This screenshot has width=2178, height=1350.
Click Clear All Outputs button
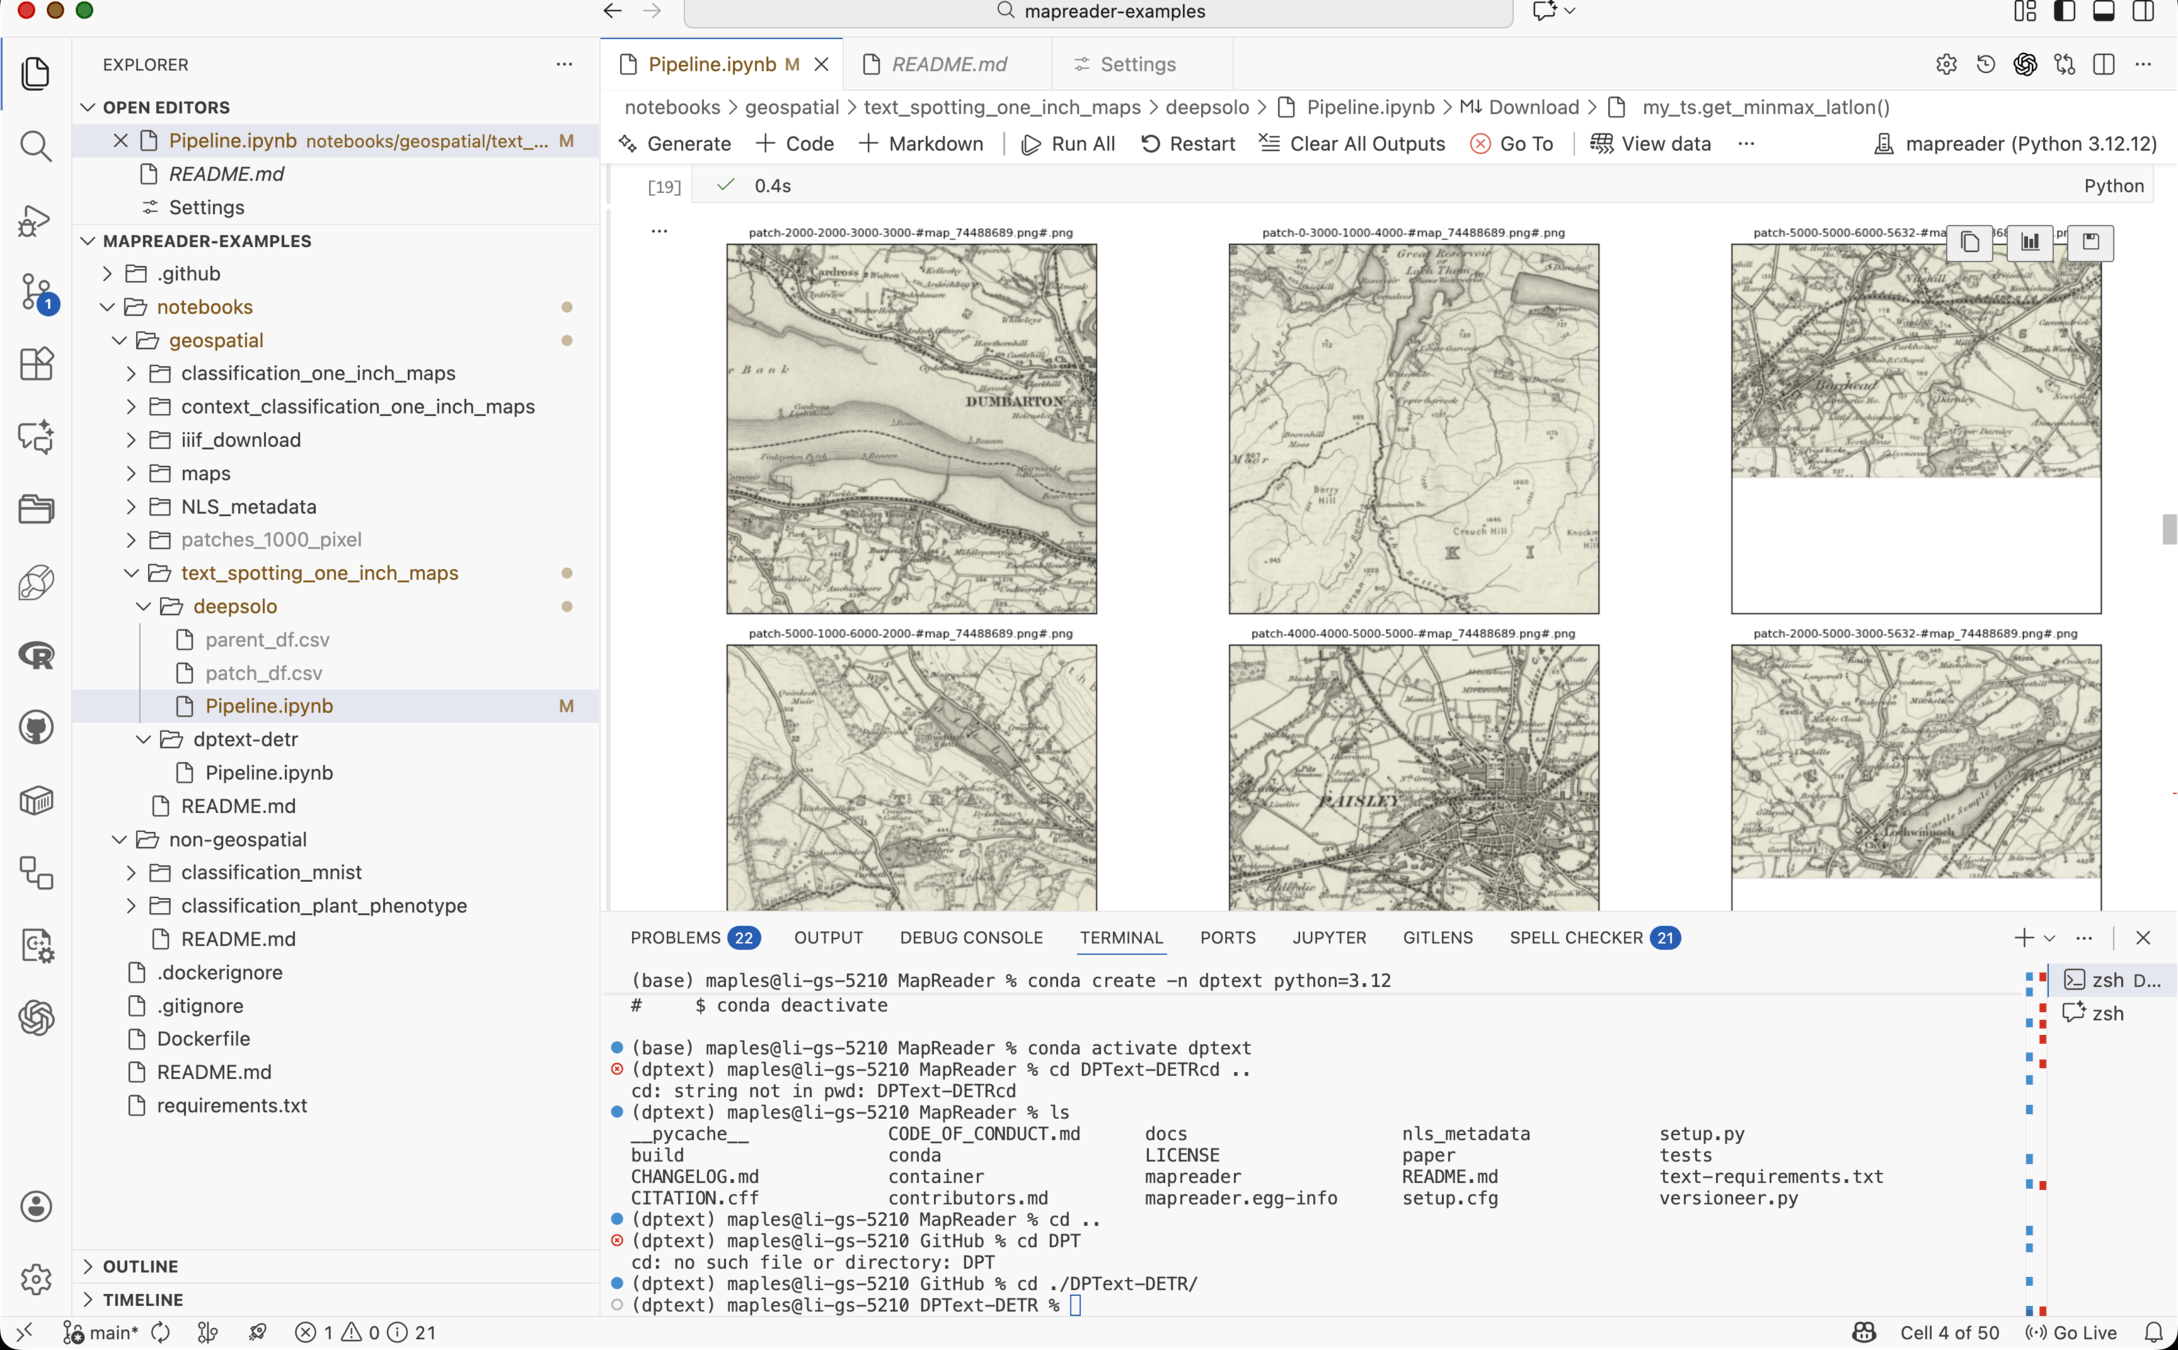tap(1352, 144)
